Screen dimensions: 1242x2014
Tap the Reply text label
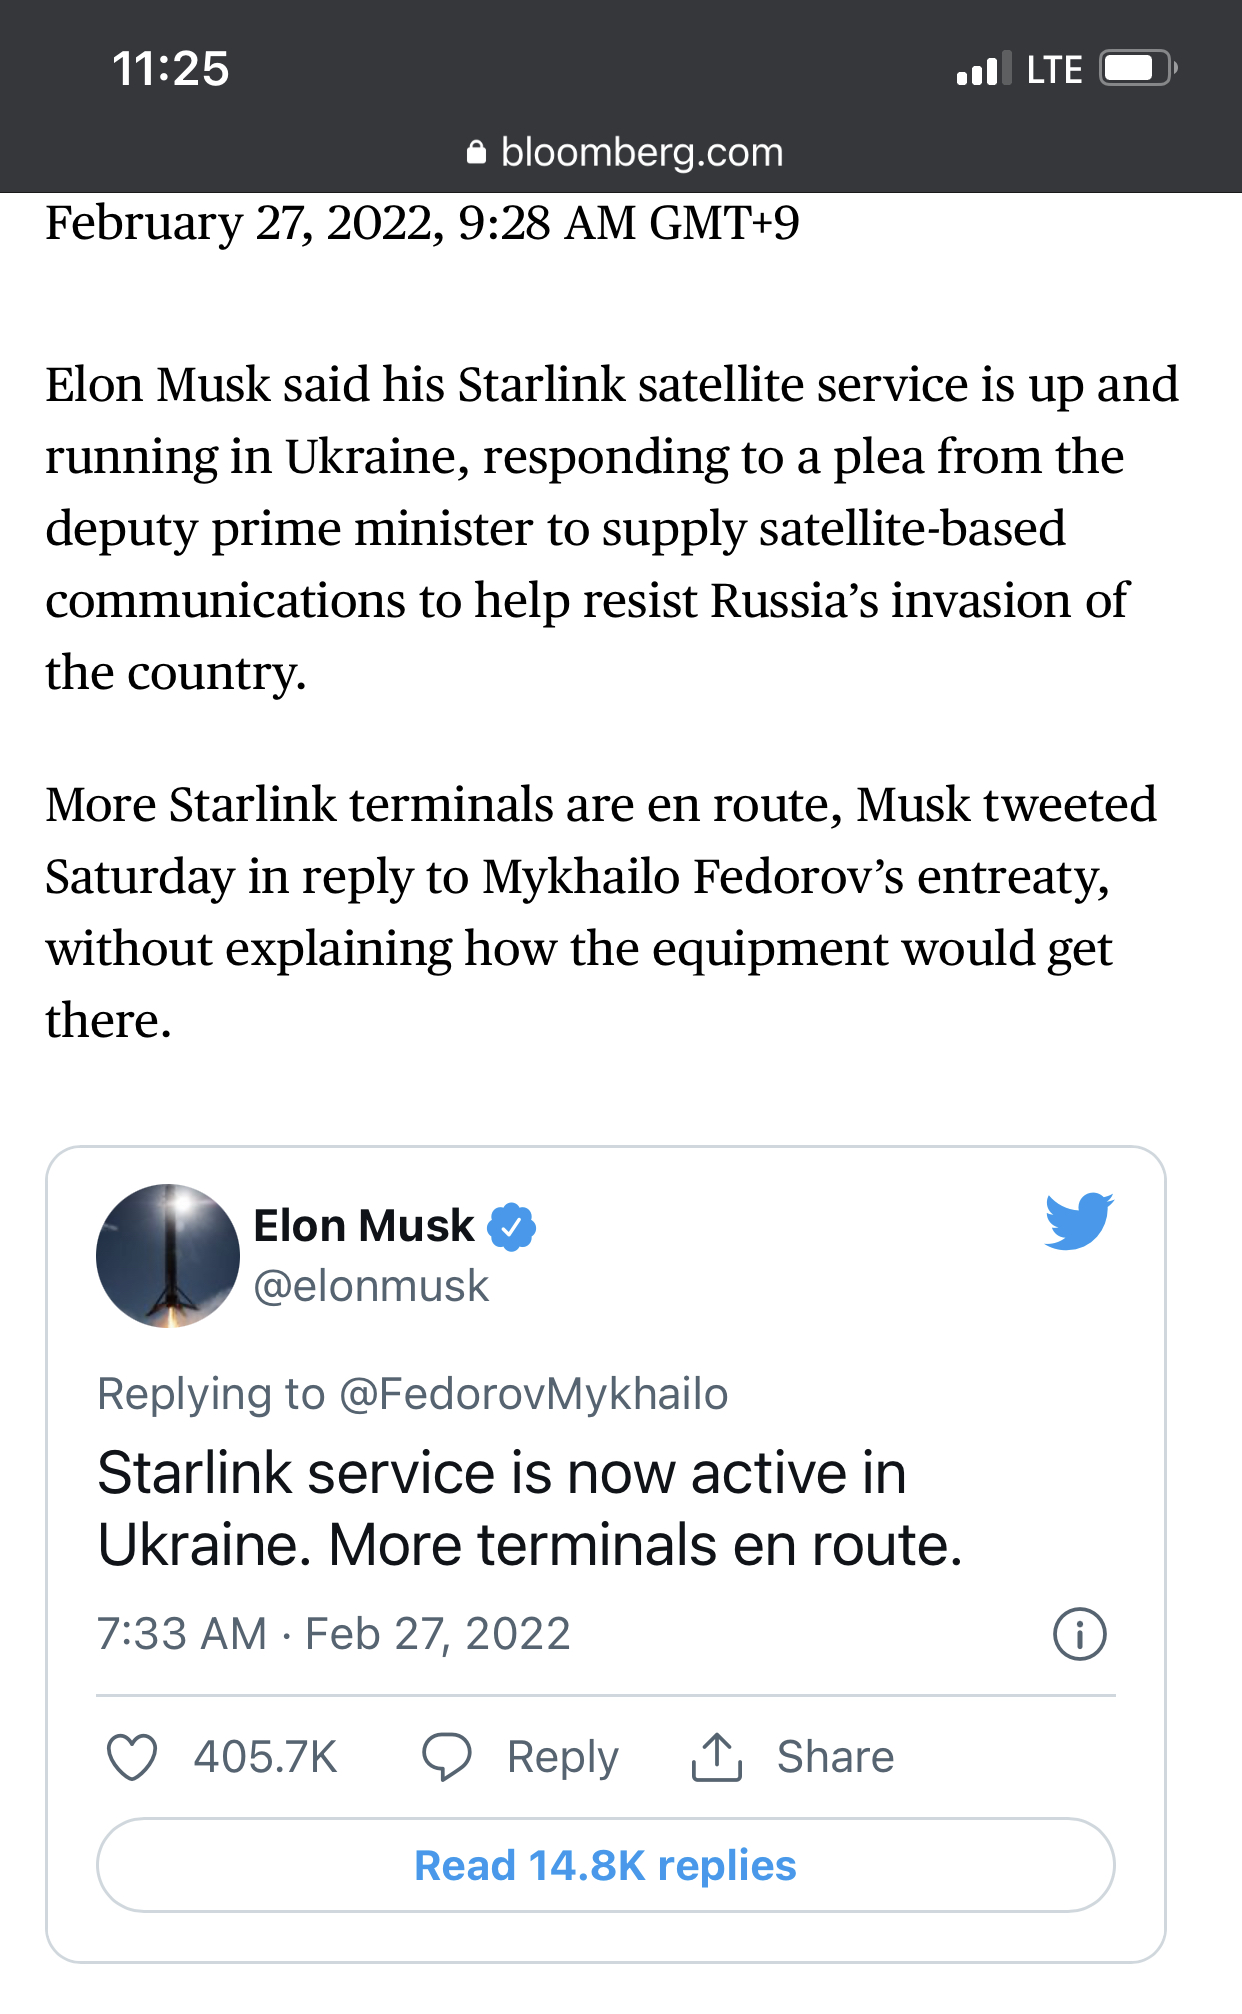click(x=562, y=1757)
